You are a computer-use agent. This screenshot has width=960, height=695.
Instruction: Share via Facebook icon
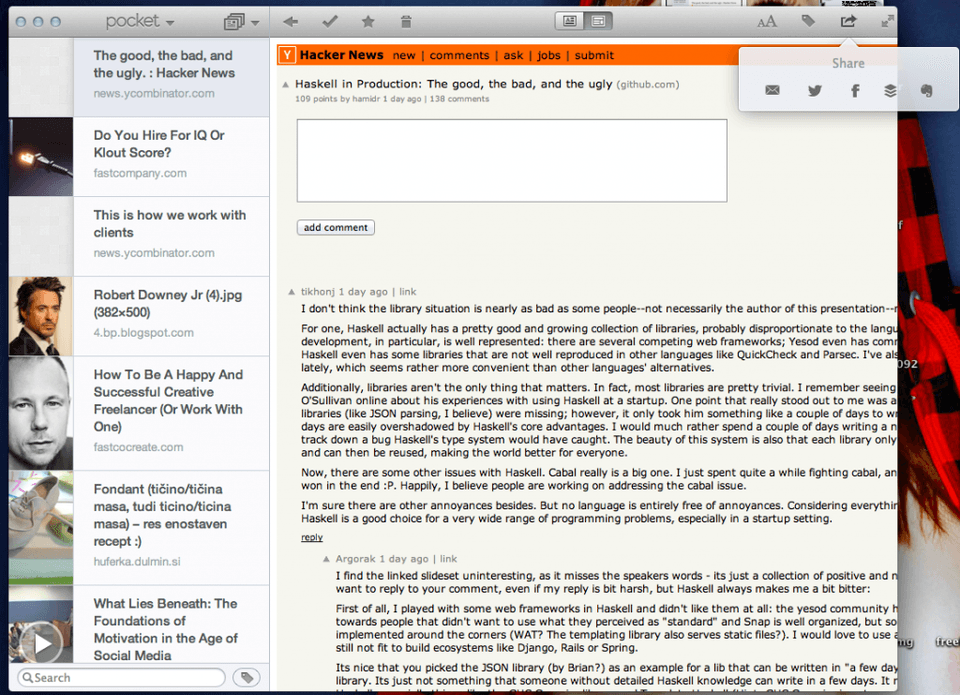[x=855, y=91]
